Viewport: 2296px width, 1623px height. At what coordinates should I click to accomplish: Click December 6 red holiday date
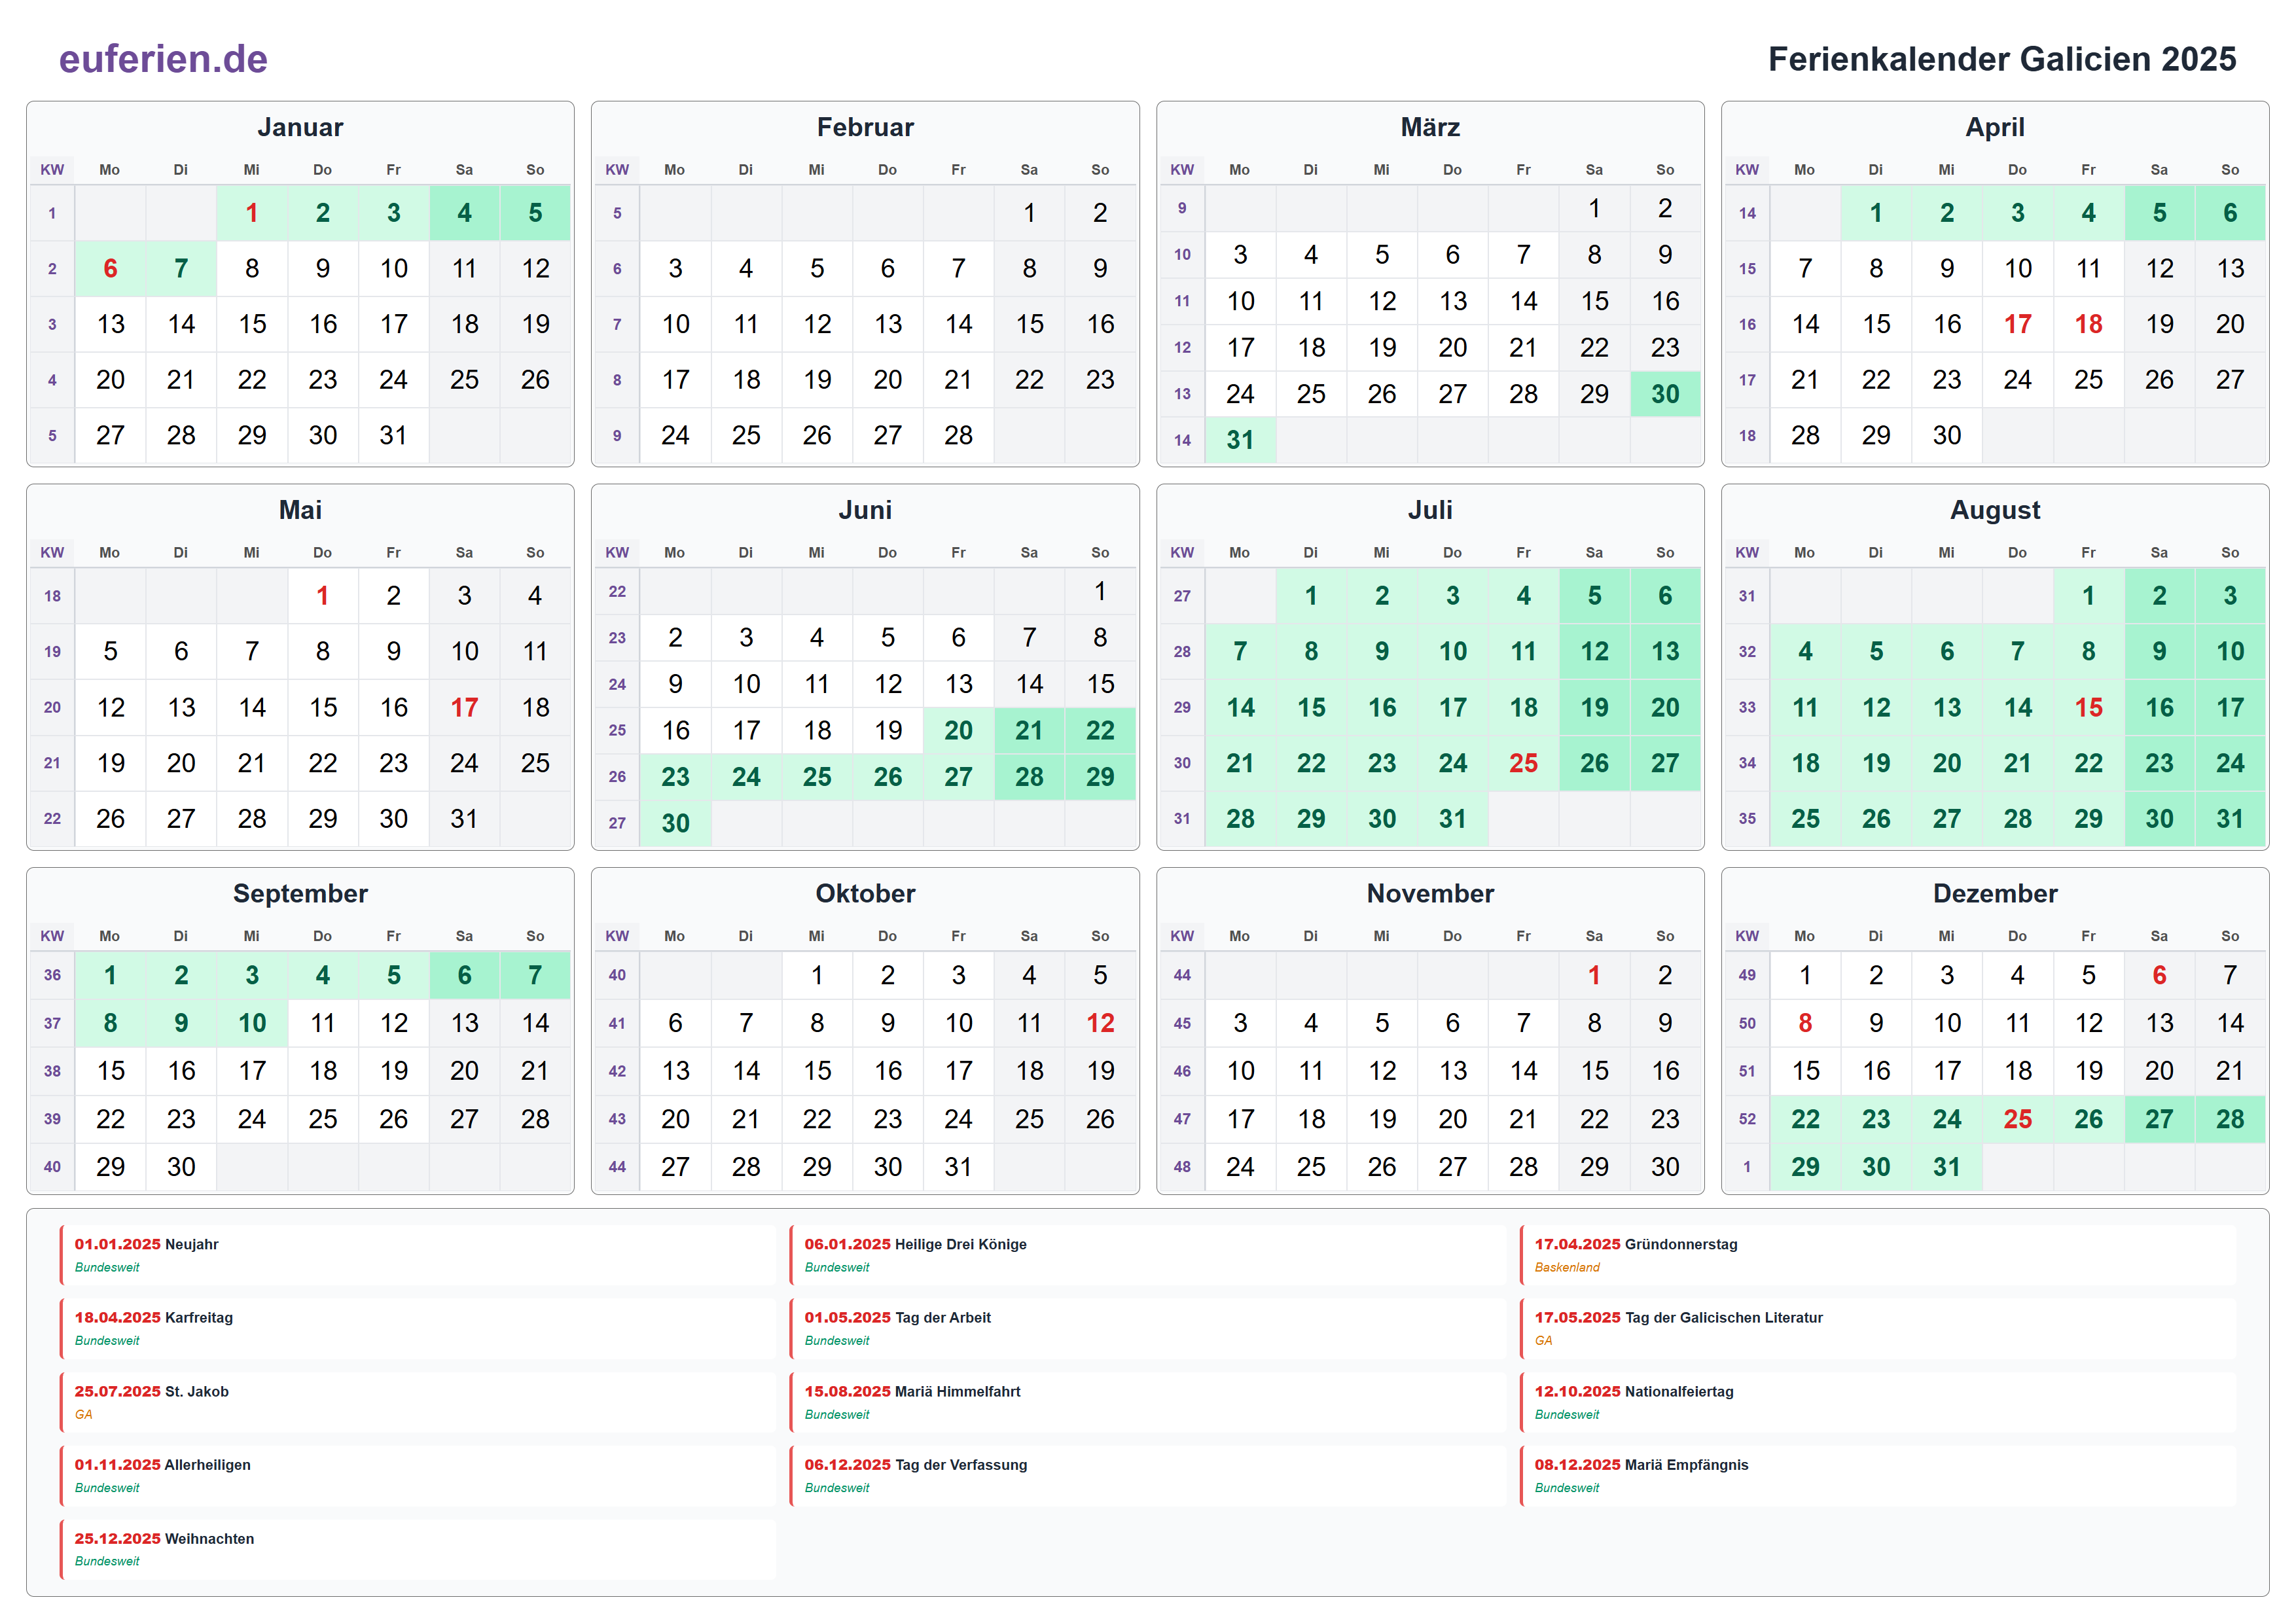2159,975
